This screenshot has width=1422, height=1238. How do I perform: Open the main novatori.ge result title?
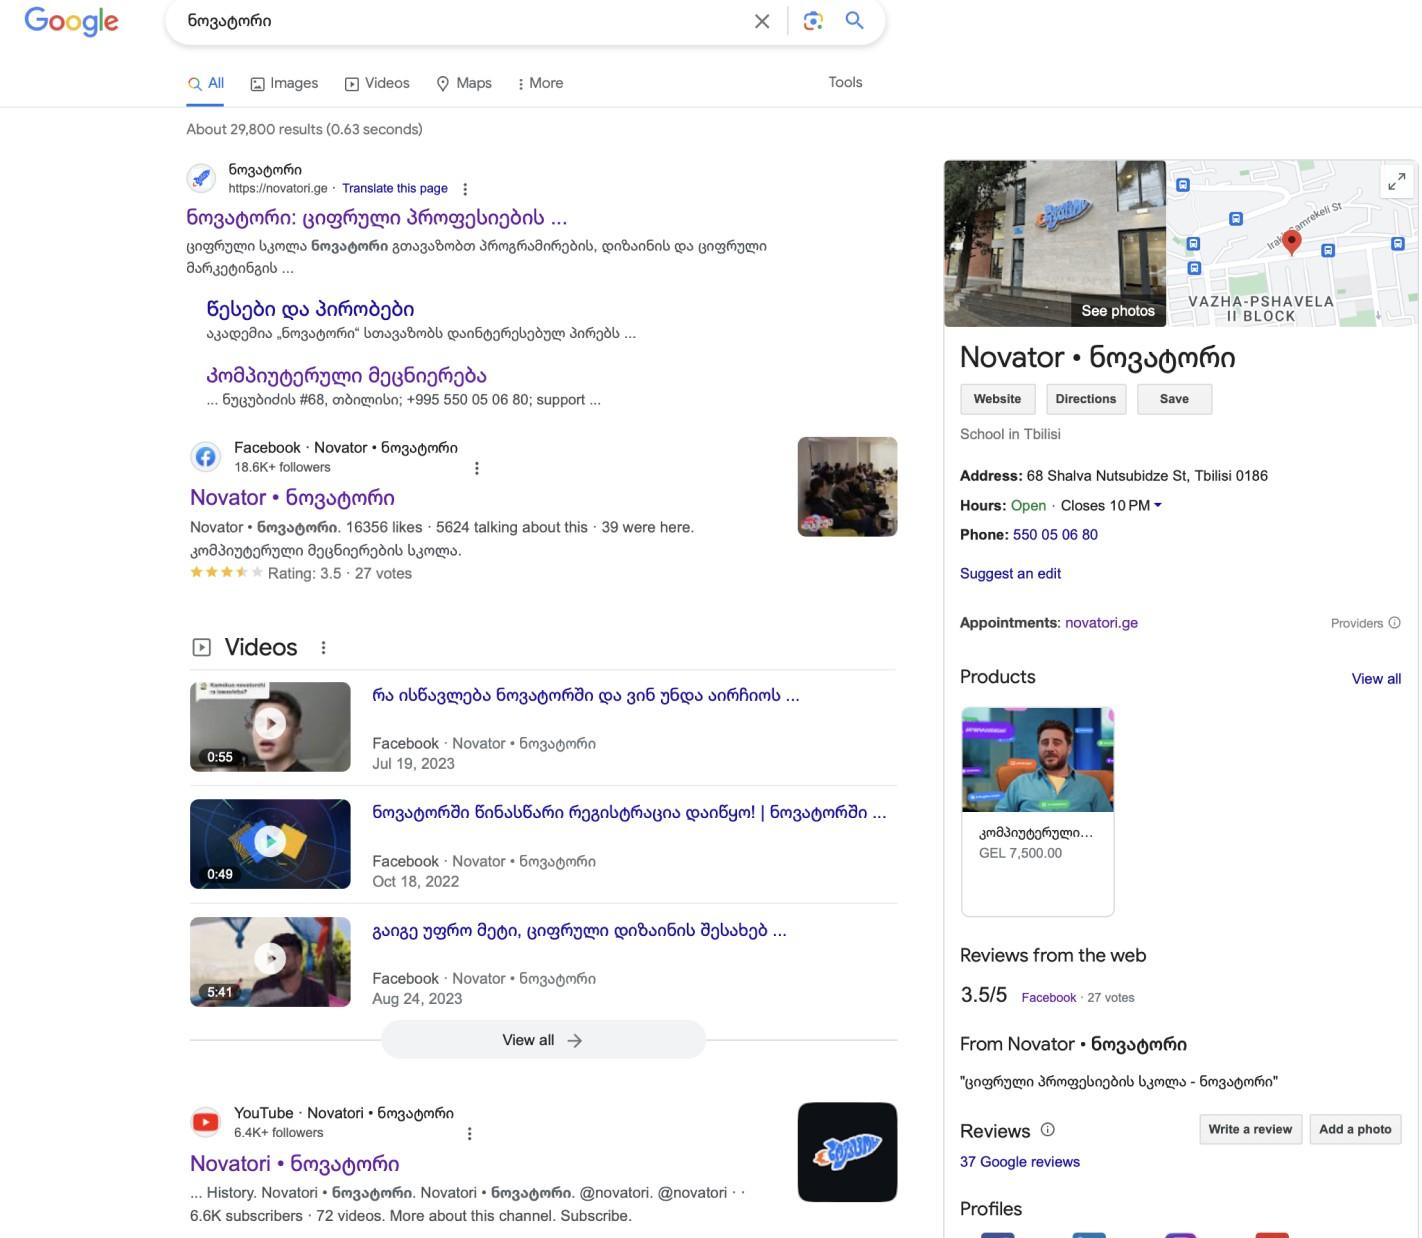pos(376,218)
